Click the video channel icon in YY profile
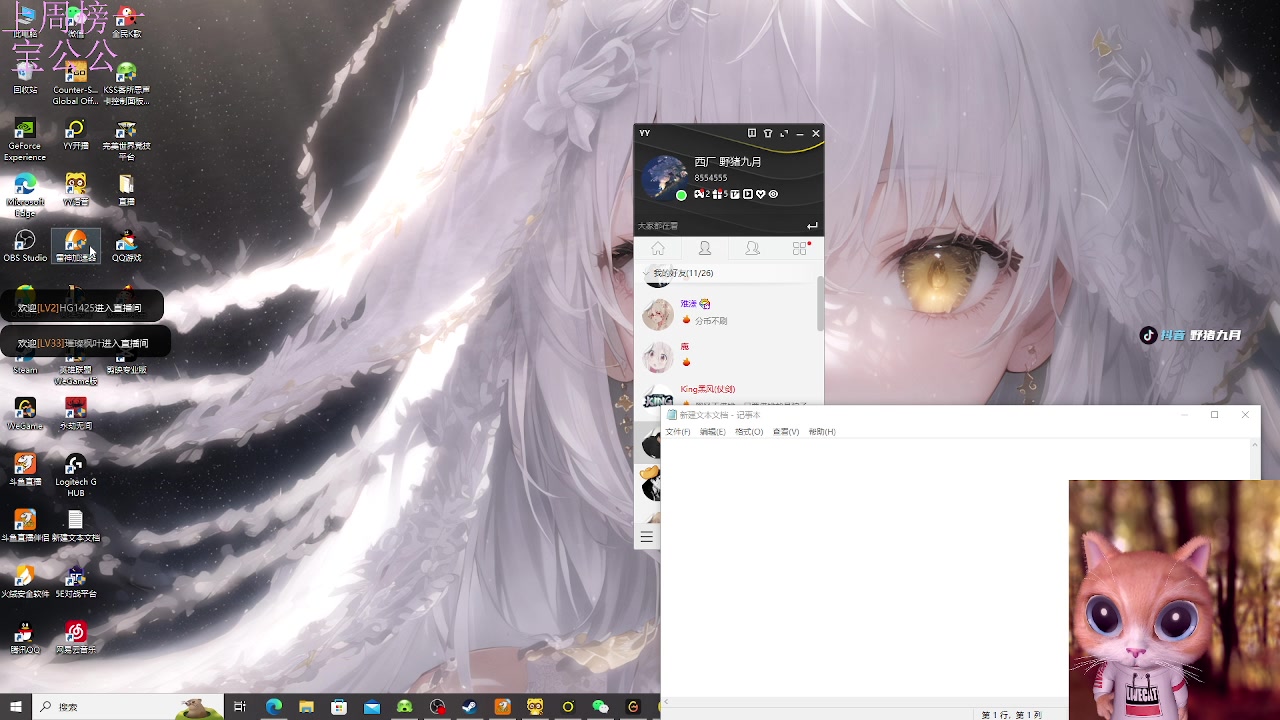The width and height of the screenshot is (1280, 720). pyautogui.click(x=747, y=194)
